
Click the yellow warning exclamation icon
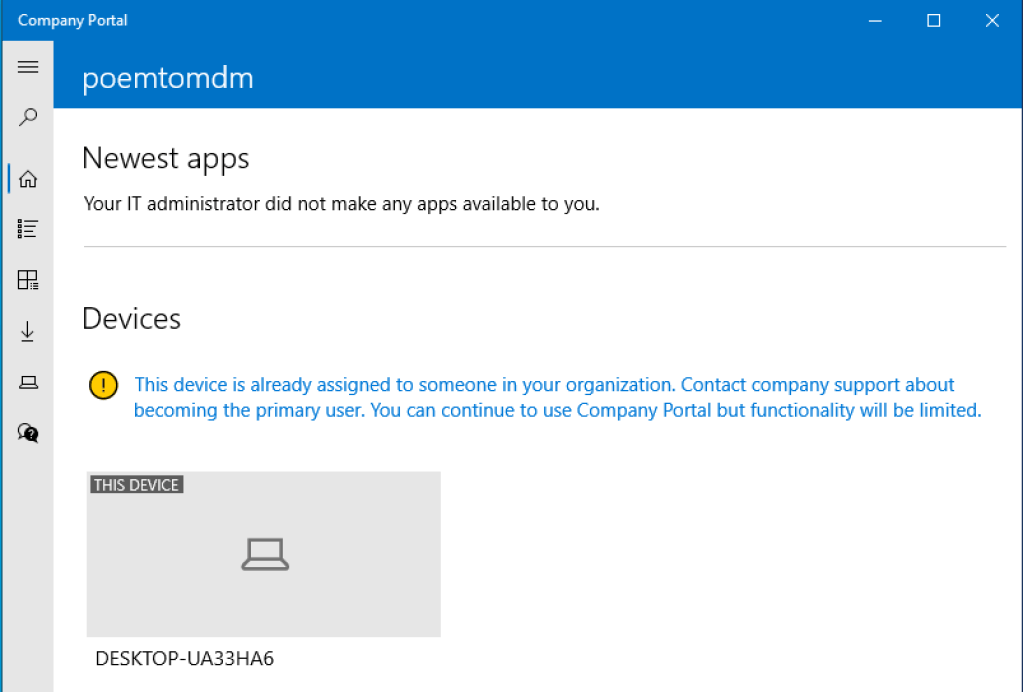tap(103, 386)
